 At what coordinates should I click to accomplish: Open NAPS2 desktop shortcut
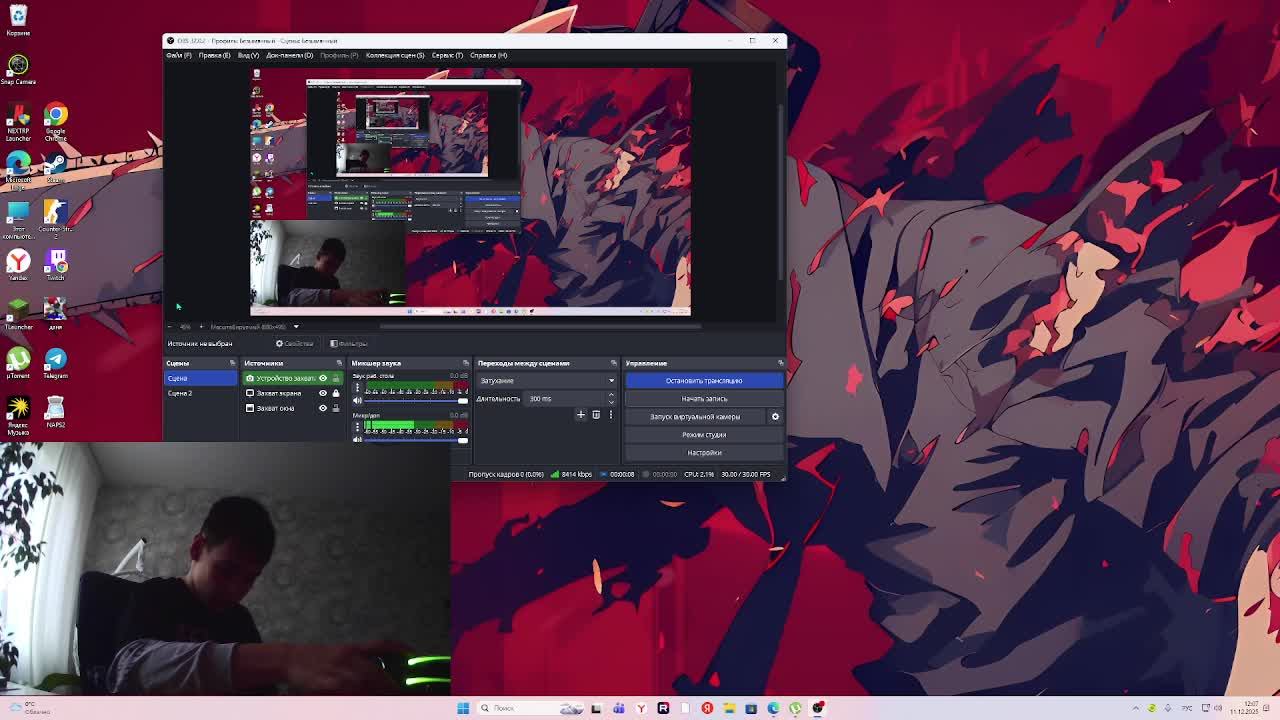pyautogui.click(x=55, y=412)
